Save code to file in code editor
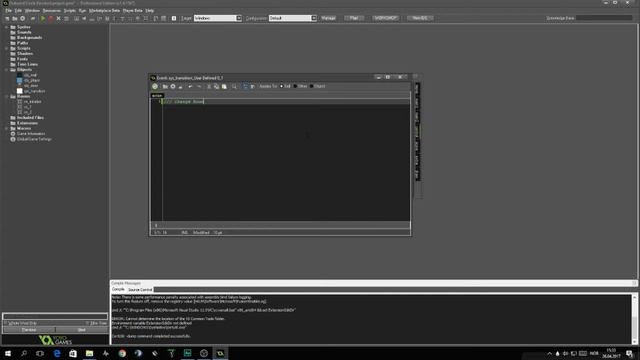640x360 pixels. point(173,87)
